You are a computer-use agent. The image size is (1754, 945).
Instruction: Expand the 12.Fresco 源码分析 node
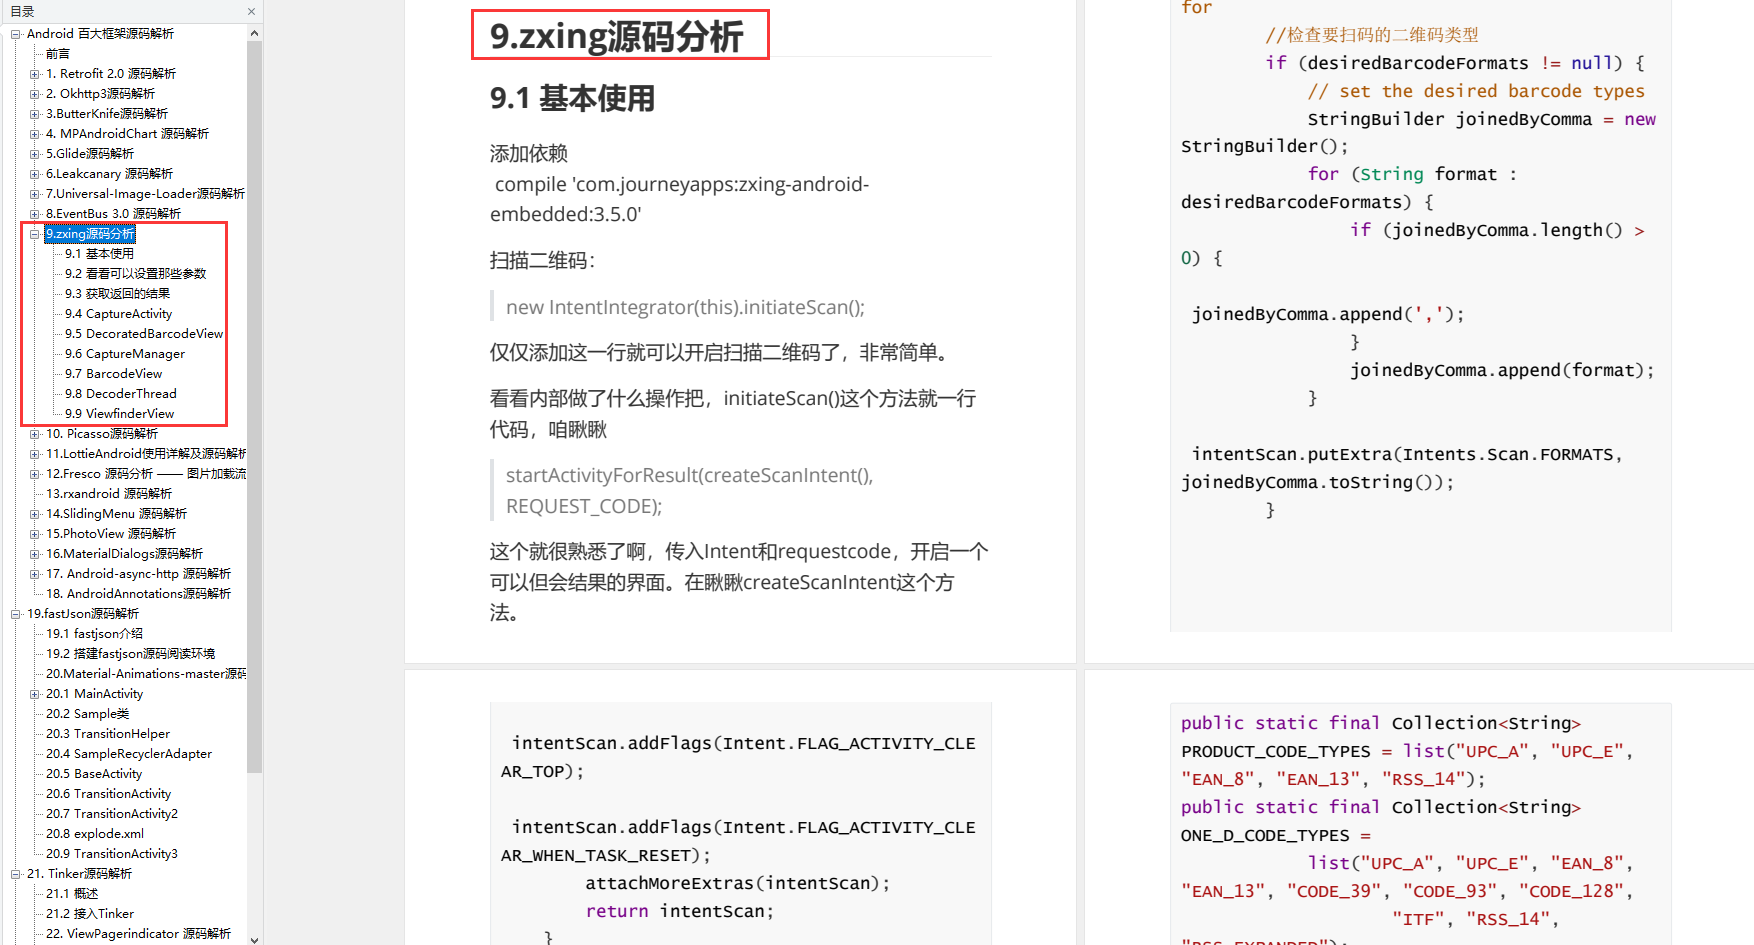click(35, 474)
